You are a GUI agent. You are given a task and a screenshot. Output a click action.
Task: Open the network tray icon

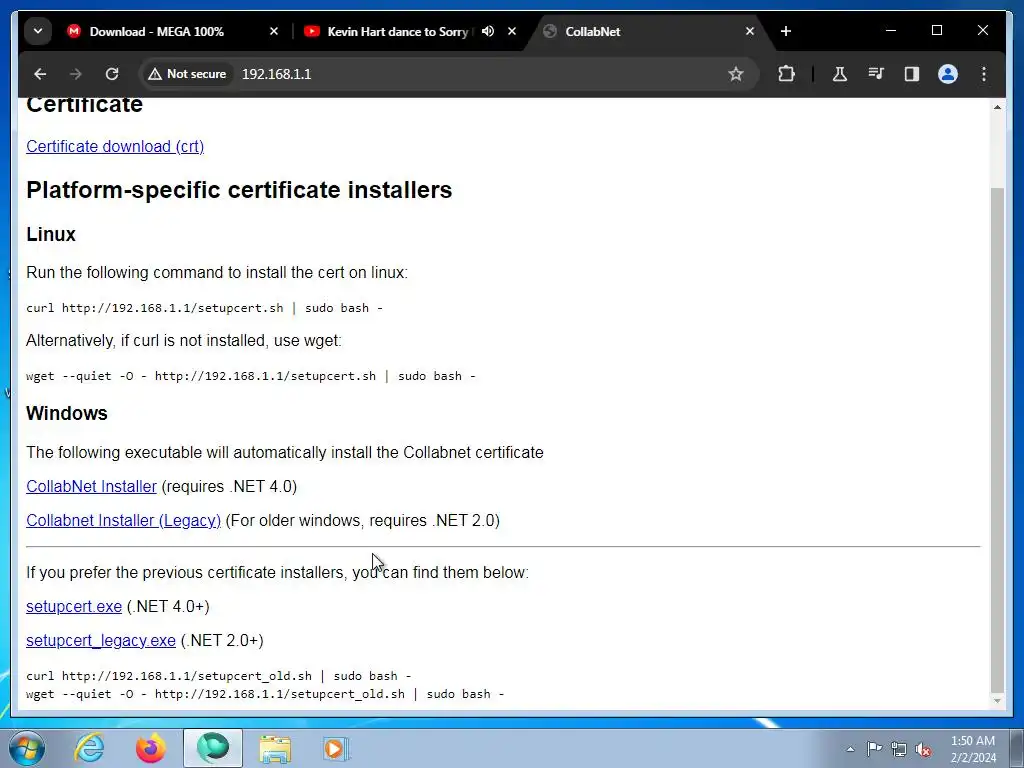point(899,749)
